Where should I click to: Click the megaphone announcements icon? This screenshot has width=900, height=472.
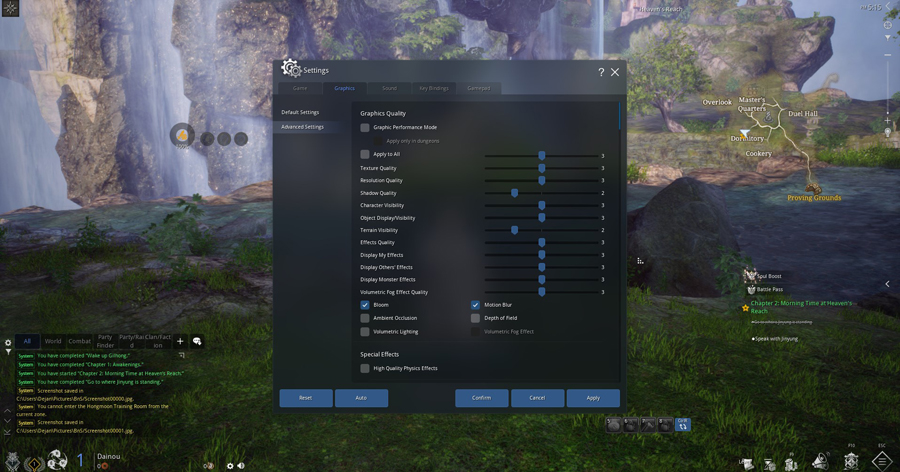tap(821, 461)
